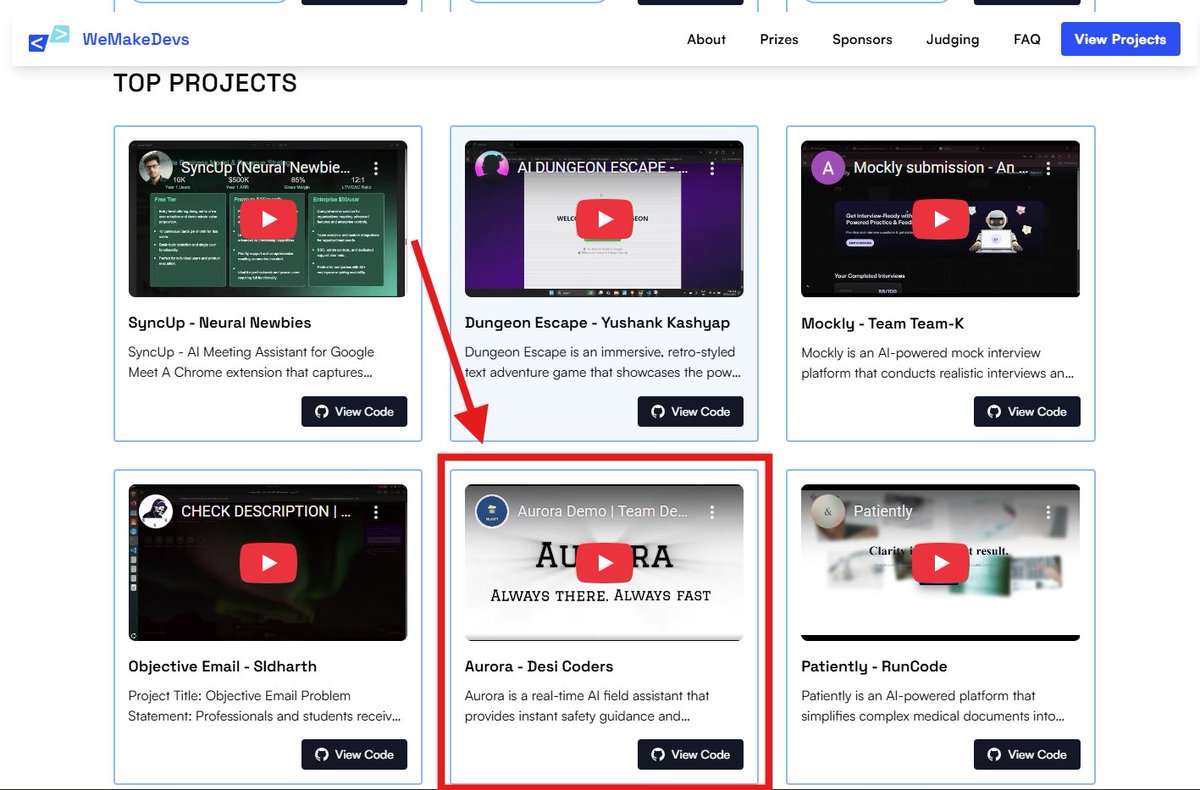Viewport: 1200px width, 790px height.
Task: Click the WeMakeDevs logo icon
Action: tap(49, 39)
